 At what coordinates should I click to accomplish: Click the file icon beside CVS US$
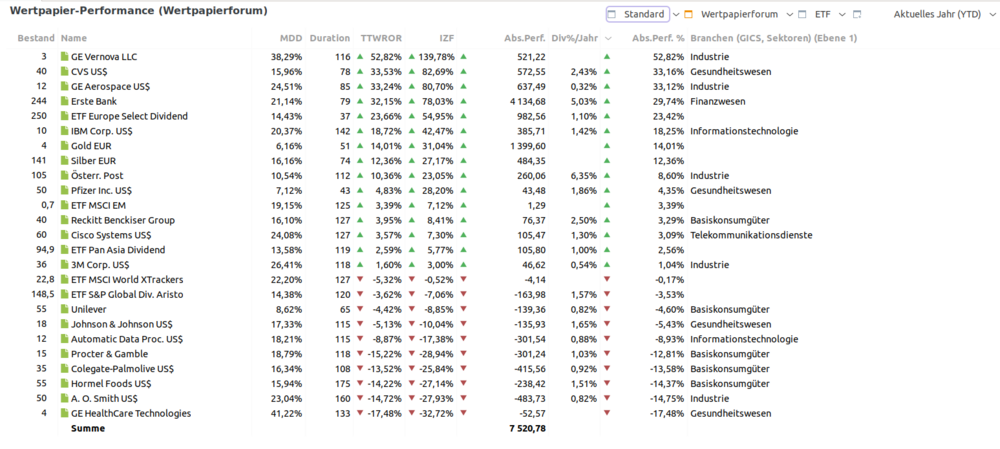pos(64,71)
